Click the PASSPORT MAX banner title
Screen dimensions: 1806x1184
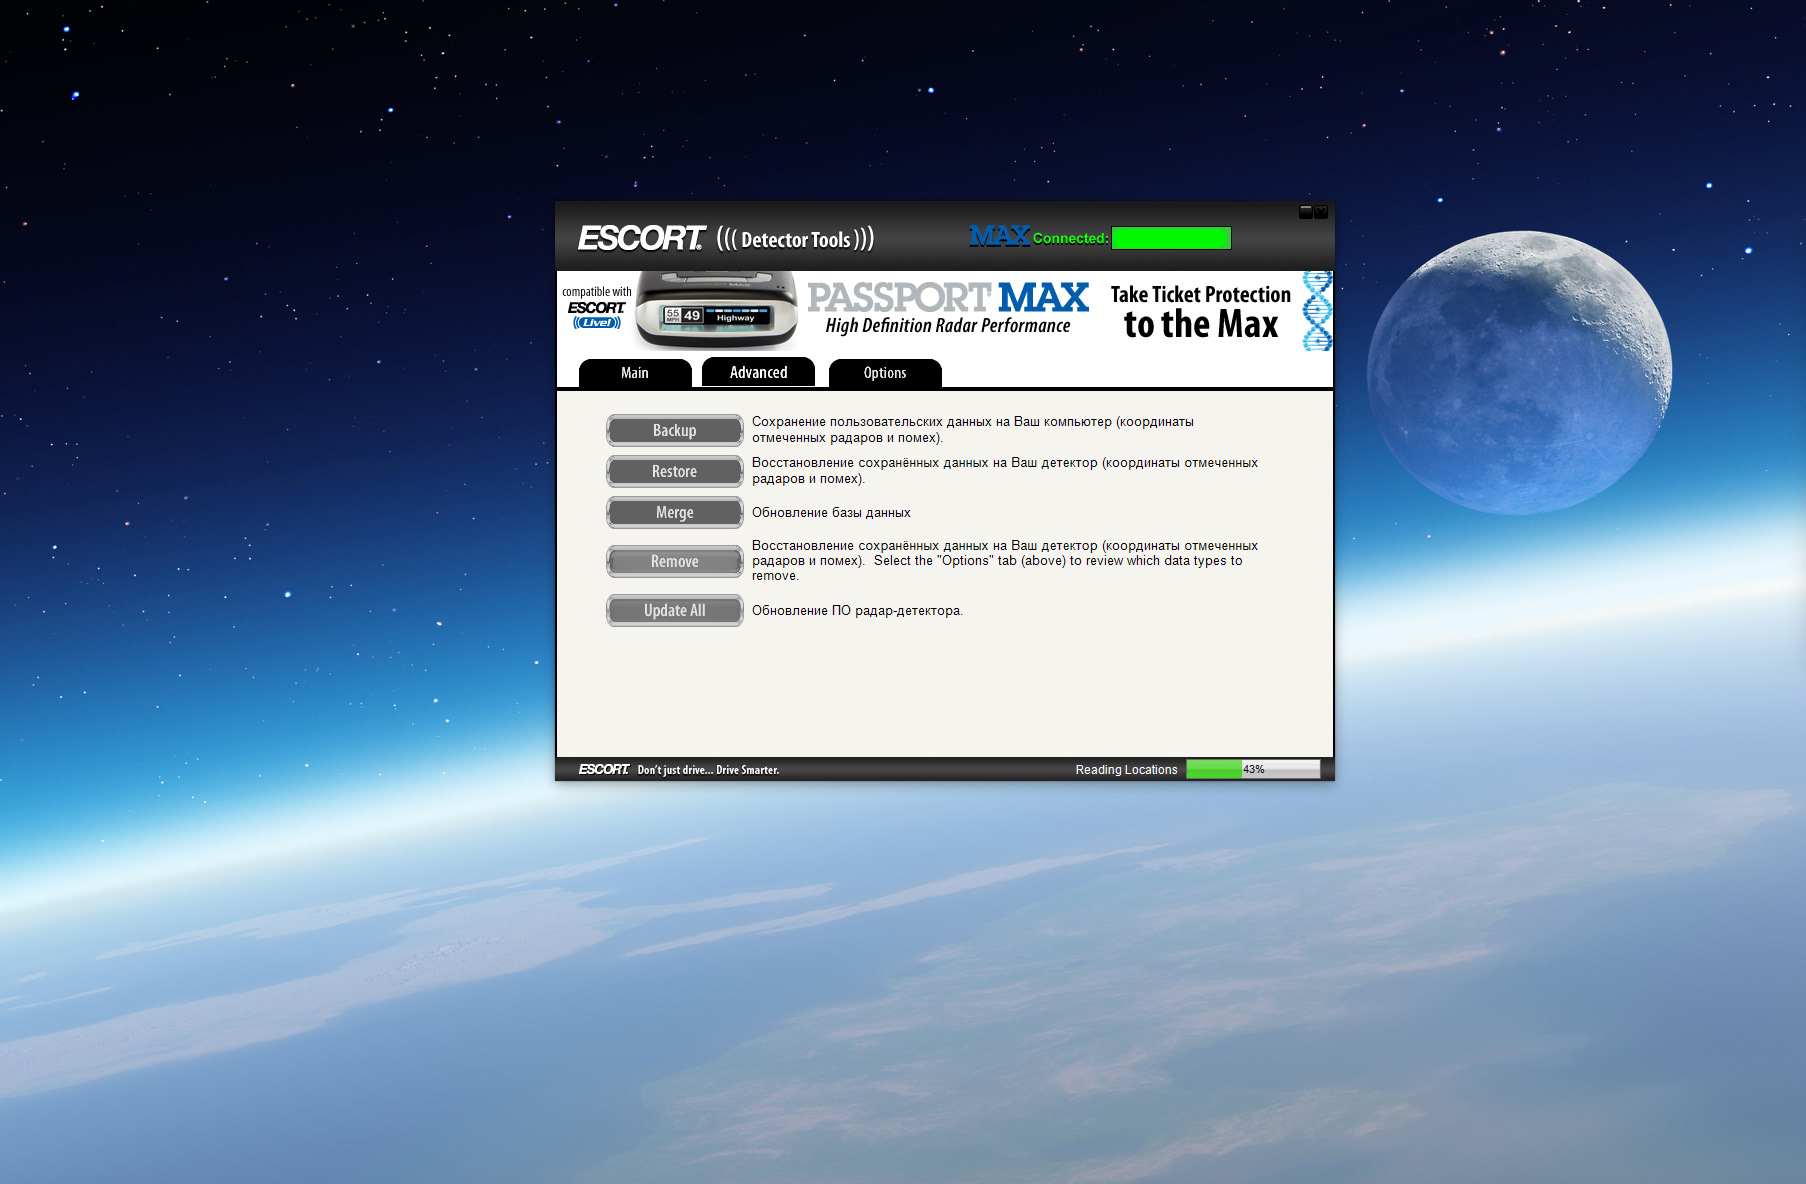coord(948,297)
